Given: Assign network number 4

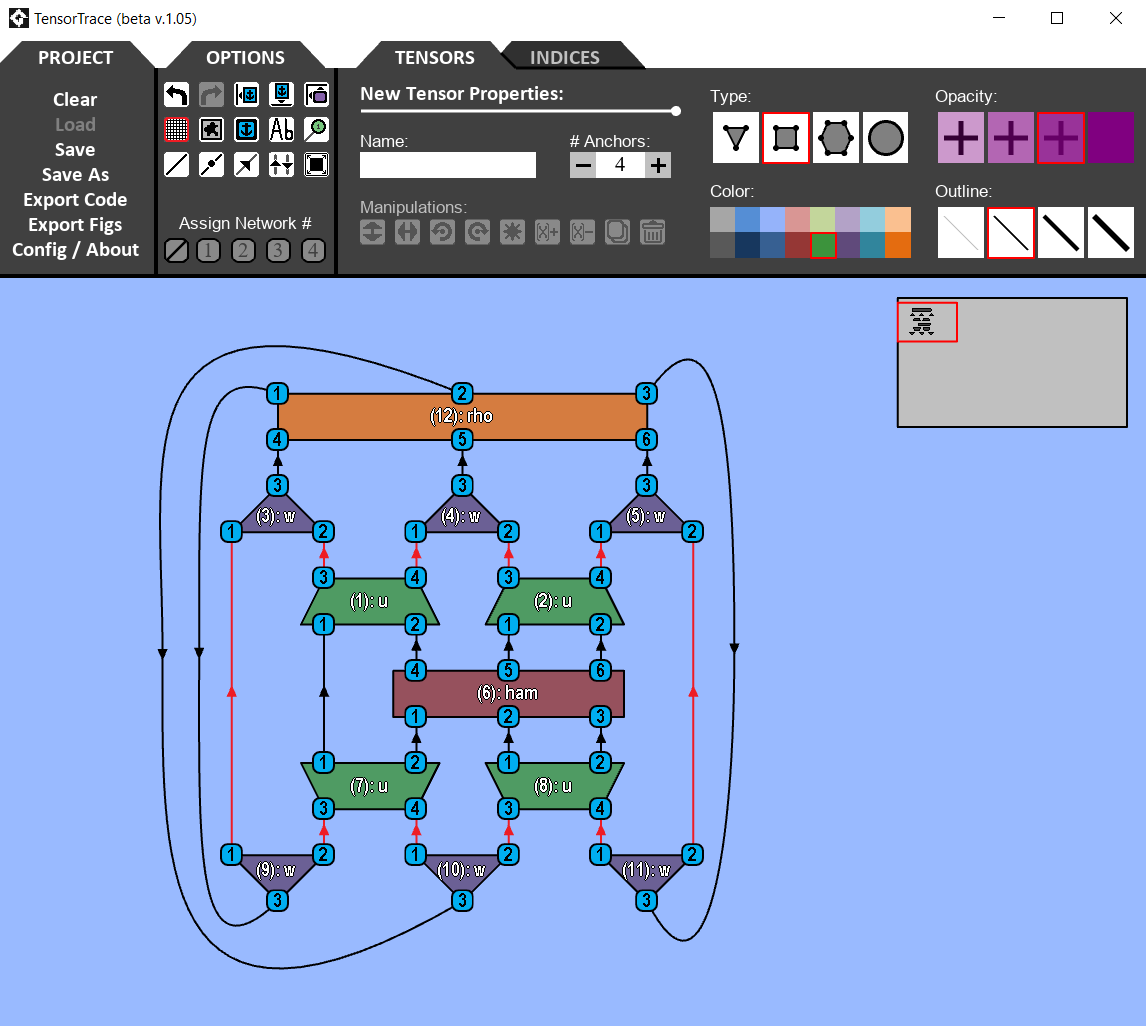Looking at the screenshot, I should click(313, 251).
